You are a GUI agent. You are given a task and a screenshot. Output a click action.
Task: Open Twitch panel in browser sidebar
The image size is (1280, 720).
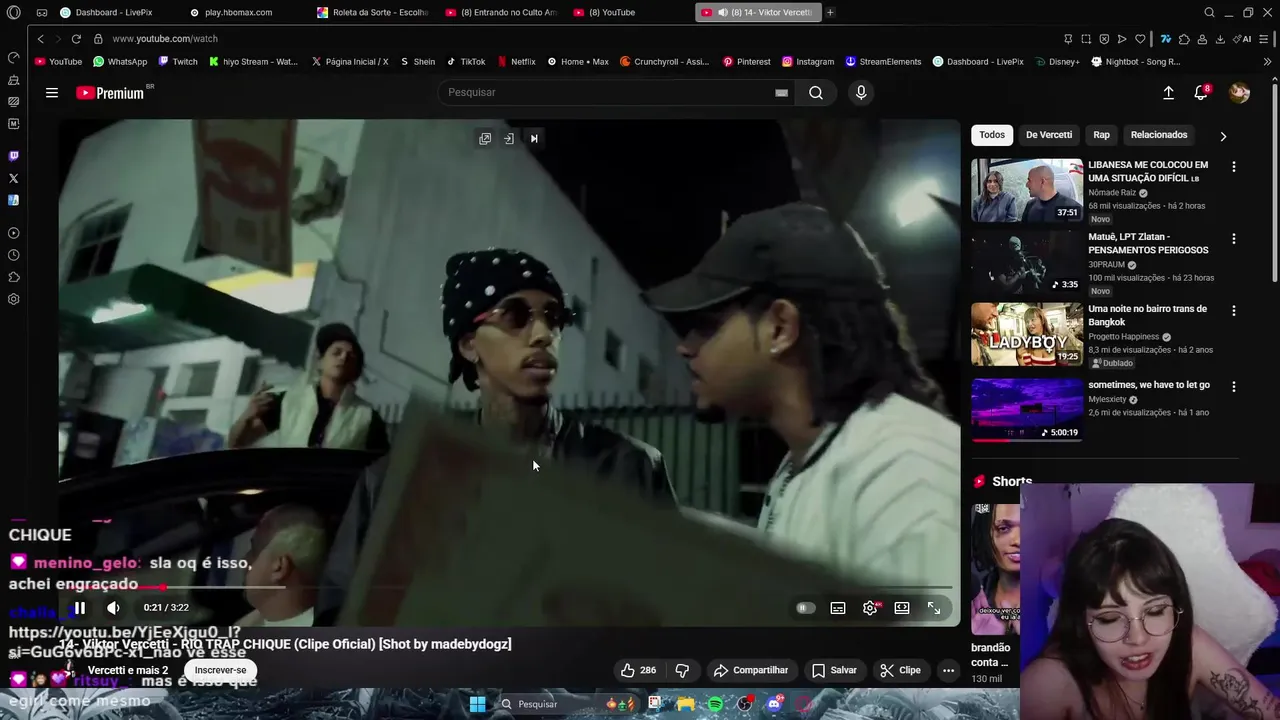tap(13, 156)
